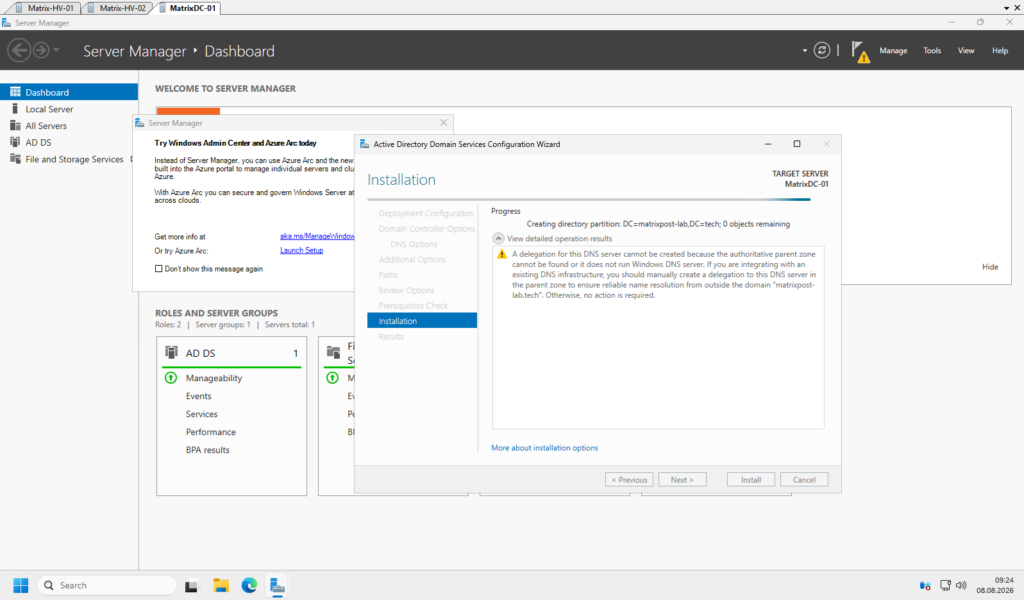This screenshot has width=1024, height=600.
Task: Open the Tools menu
Action: pos(932,50)
